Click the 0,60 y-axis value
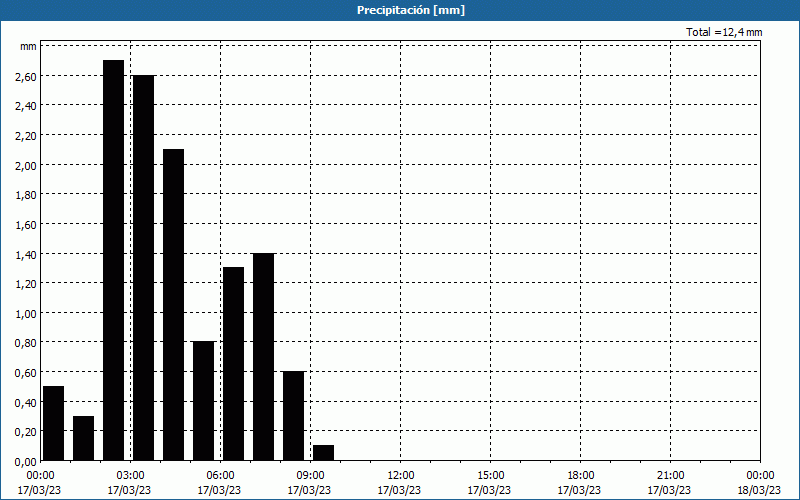800x500 pixels. 26,372
